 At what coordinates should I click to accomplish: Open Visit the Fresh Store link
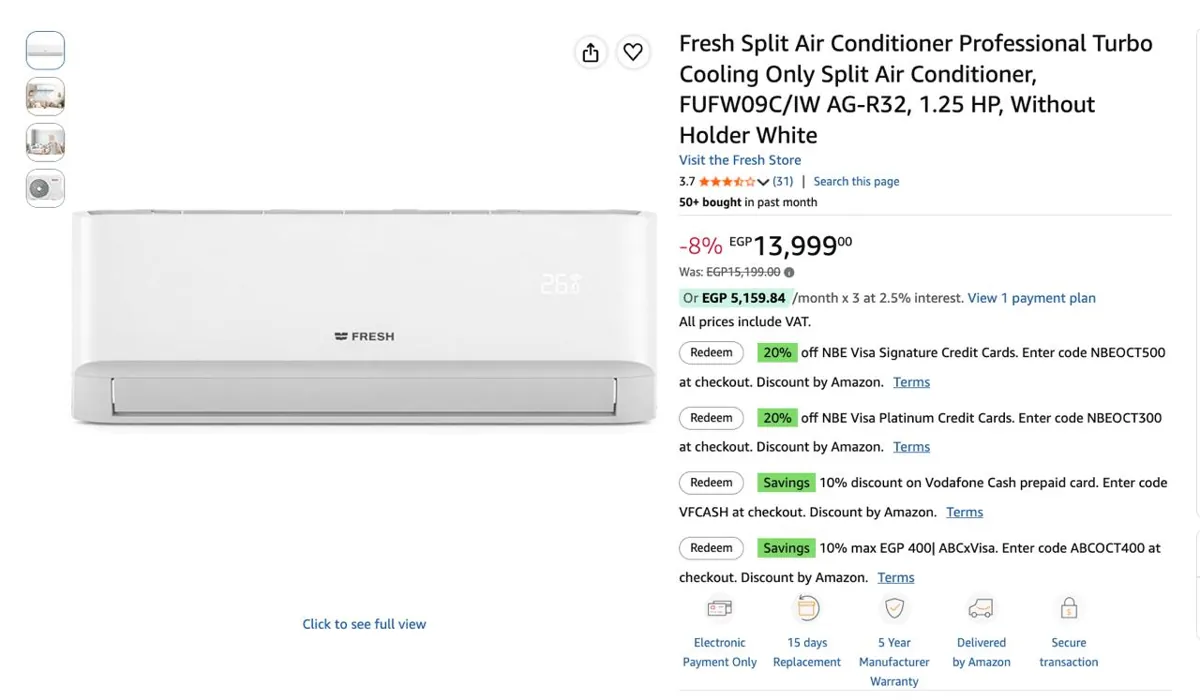click(x=740, y=160)
